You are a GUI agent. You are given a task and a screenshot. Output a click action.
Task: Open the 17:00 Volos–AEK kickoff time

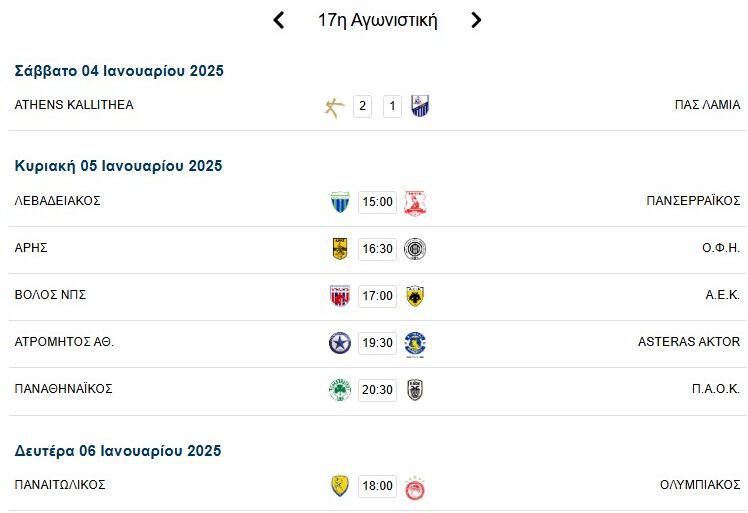[377, 296]
